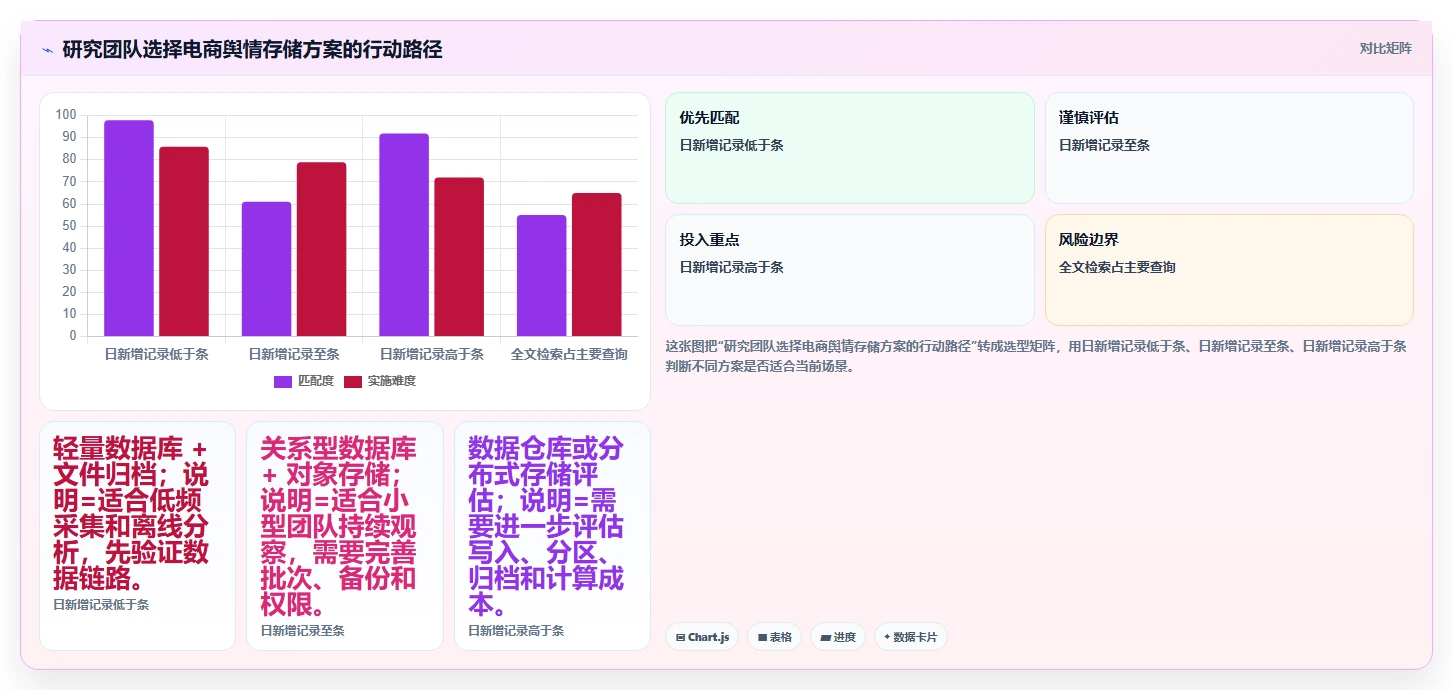Viewport: 1453px width, 690px height.
Task: Click the chart x-axis label 日新增记录低于条
Action: 157,354
